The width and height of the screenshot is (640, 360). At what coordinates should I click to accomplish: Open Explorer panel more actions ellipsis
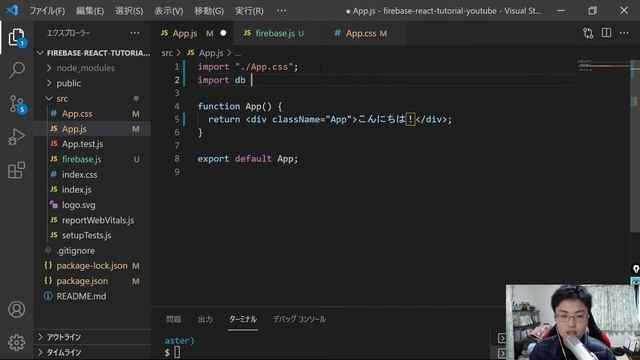[135, 33]
